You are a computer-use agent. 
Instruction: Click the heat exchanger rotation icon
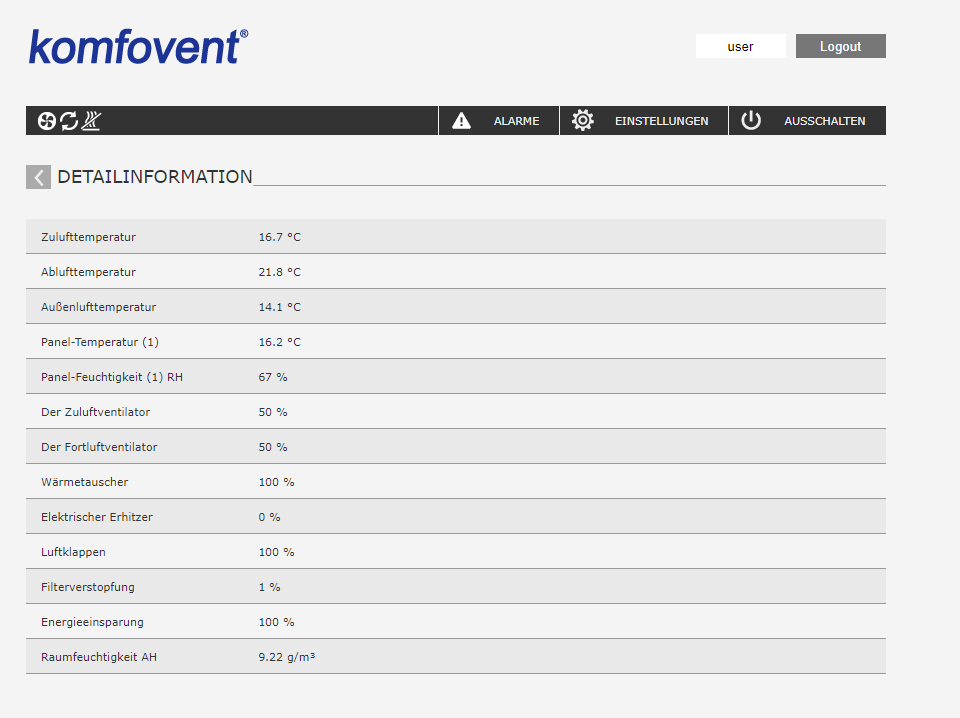tap(69, 121)
